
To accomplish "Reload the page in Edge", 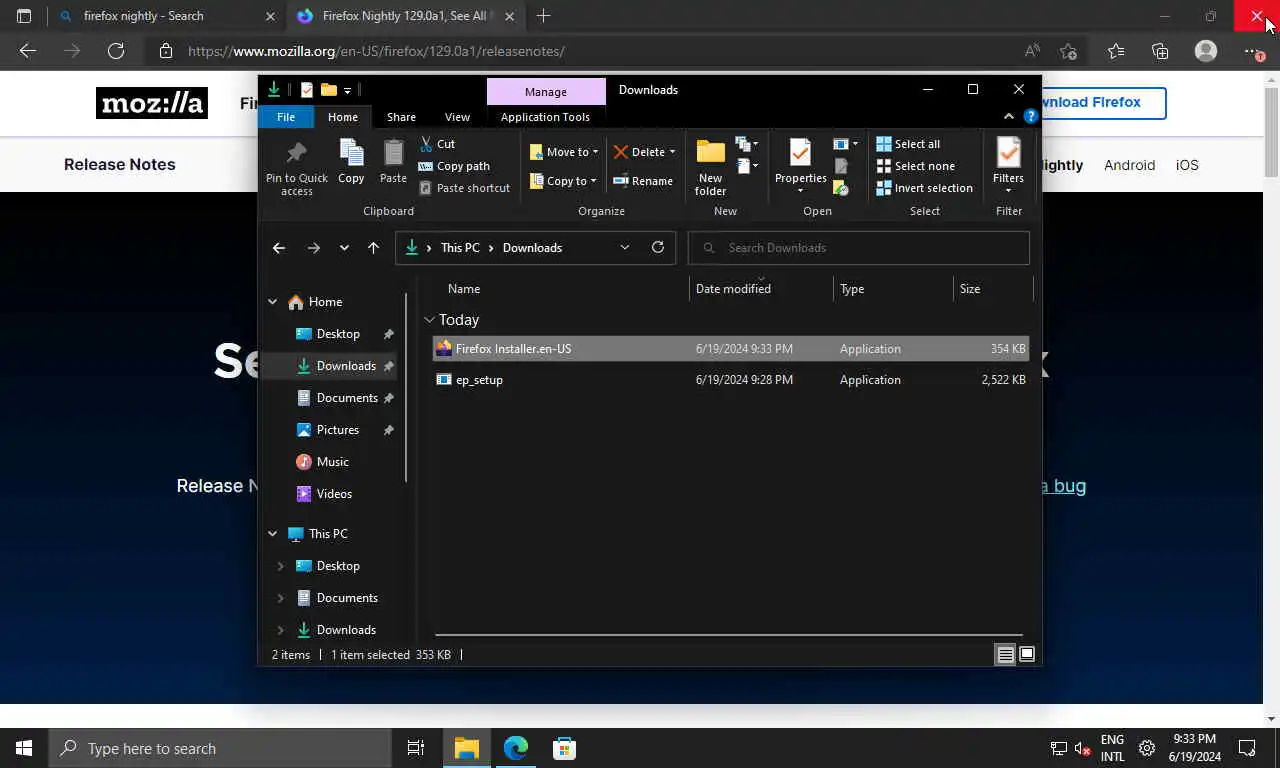I will [116, 51].
